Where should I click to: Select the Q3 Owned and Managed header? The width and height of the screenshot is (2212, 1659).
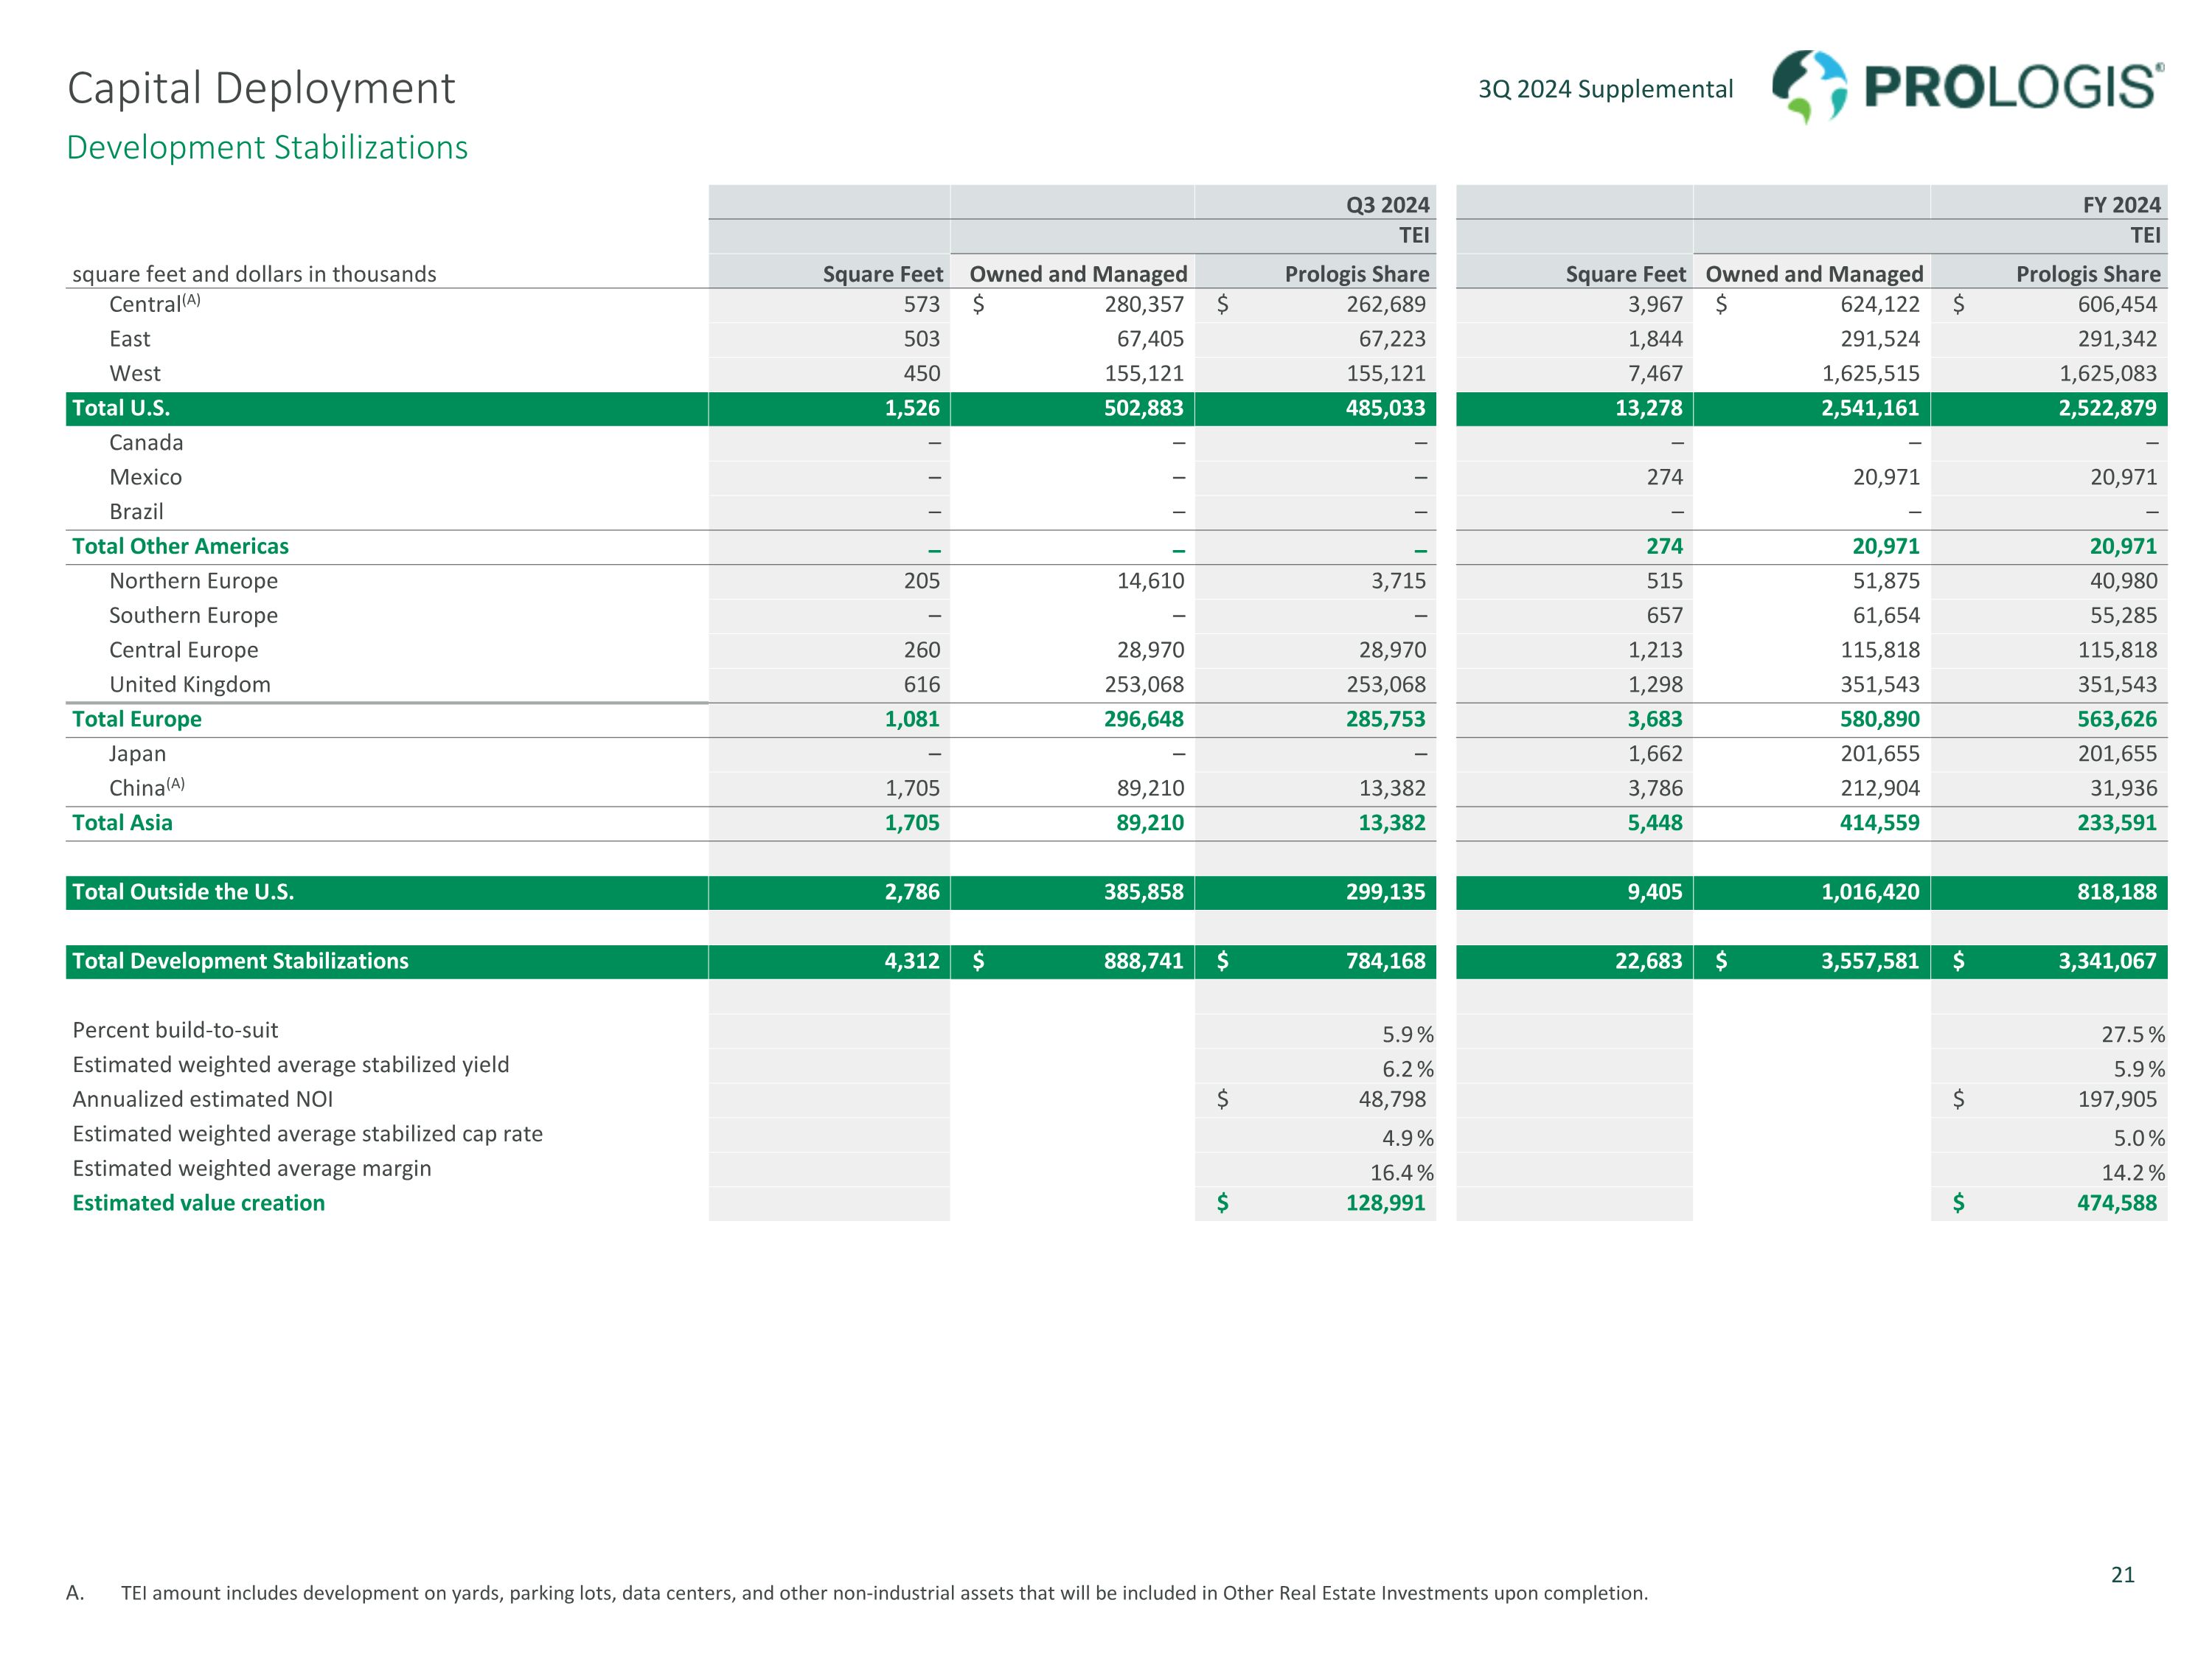click(x=1078, y=274)
